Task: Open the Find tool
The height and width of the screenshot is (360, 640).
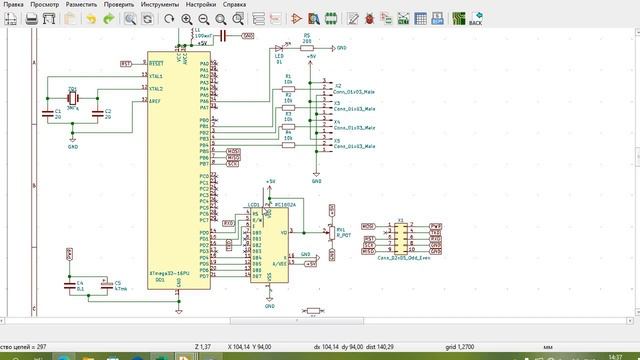Action: (x=130, y=19)
